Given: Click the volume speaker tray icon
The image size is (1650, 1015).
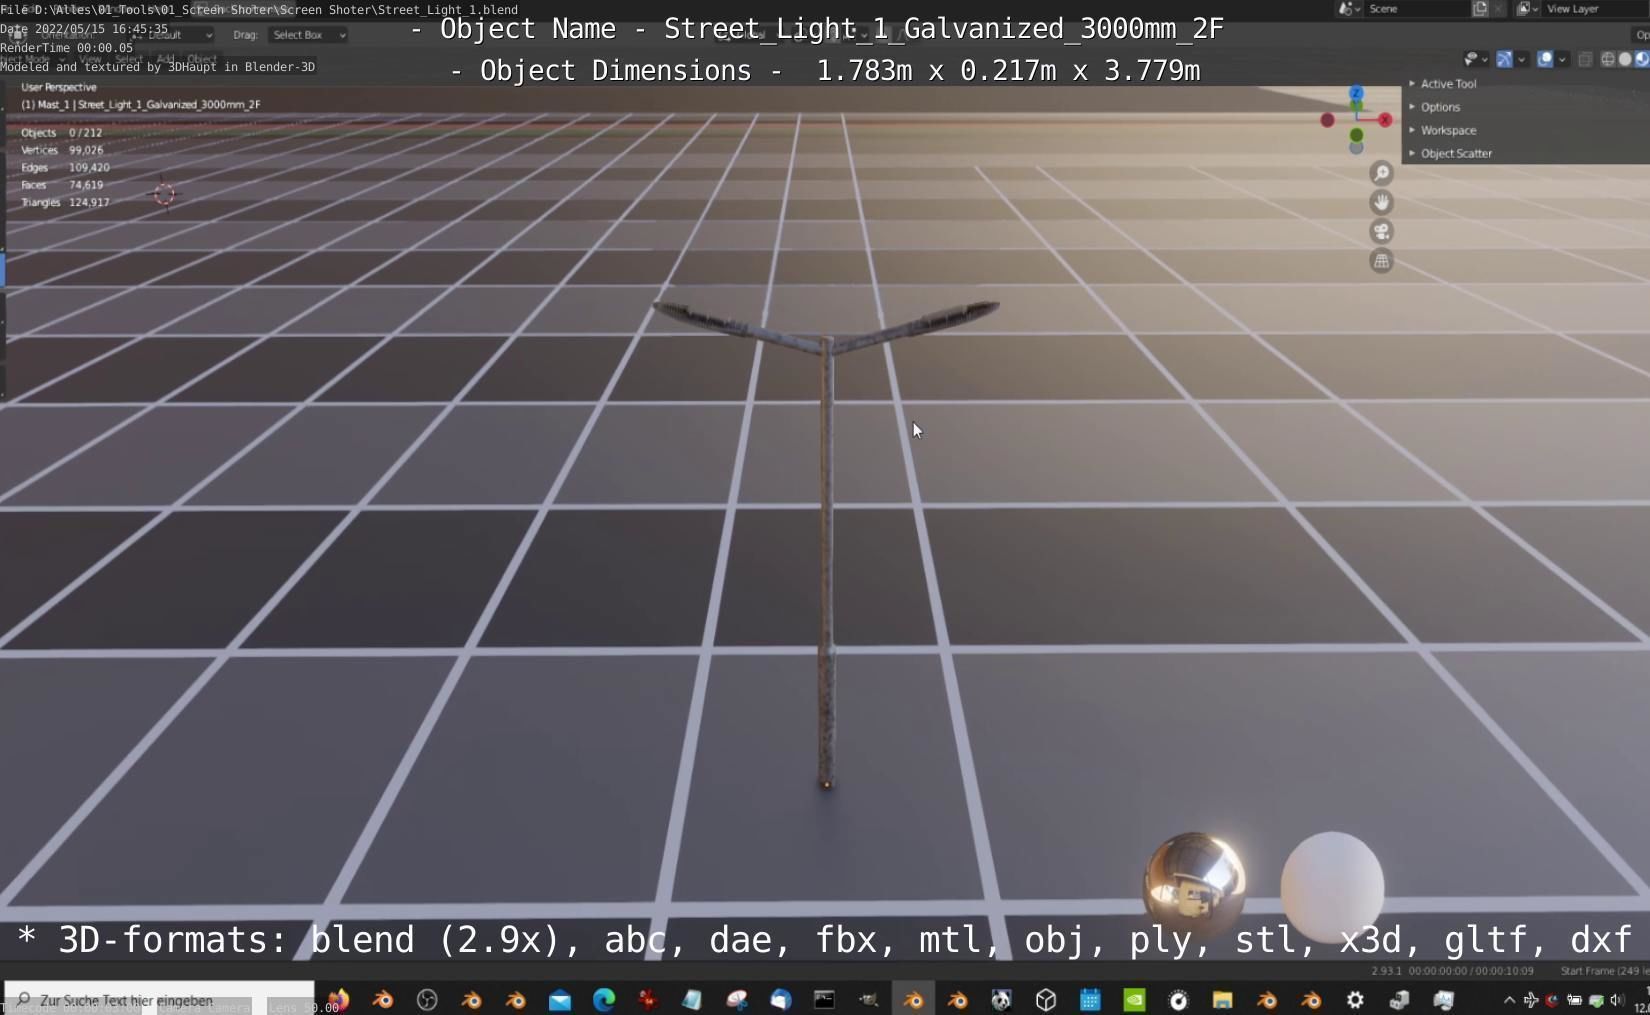Looking at the screenshot, I should 1618,1000.
